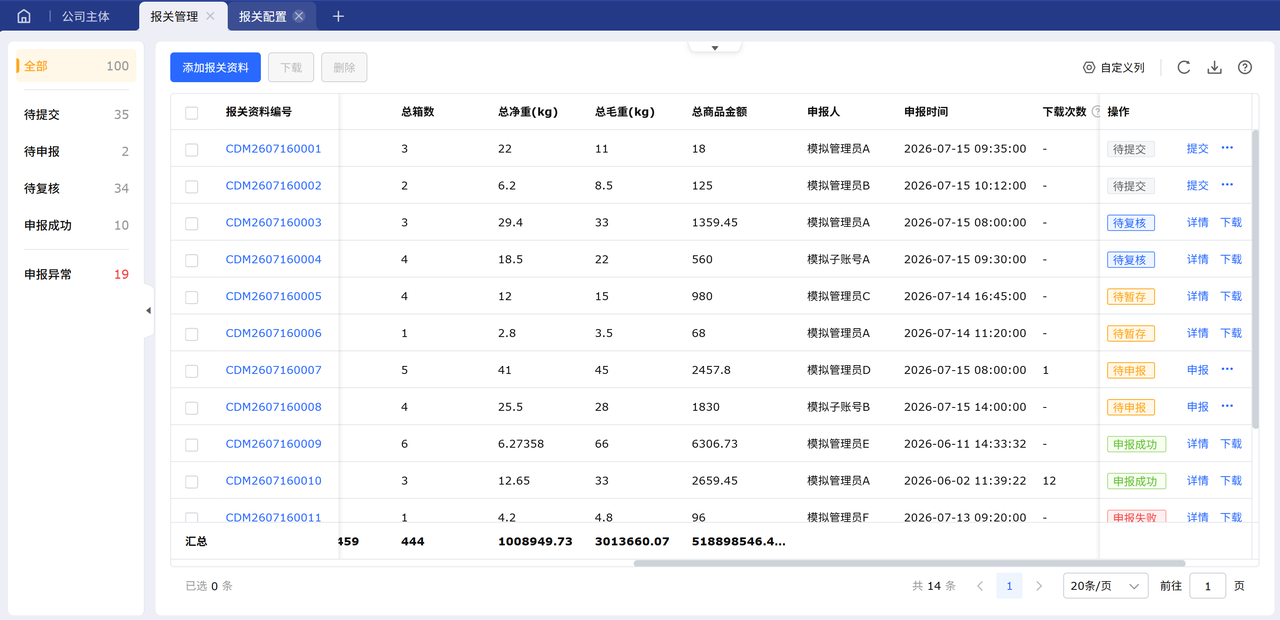This screenshot has width=1280, height=620.
Task: Click the 2457.8 amount cell
Action: [x=711, y=369]
